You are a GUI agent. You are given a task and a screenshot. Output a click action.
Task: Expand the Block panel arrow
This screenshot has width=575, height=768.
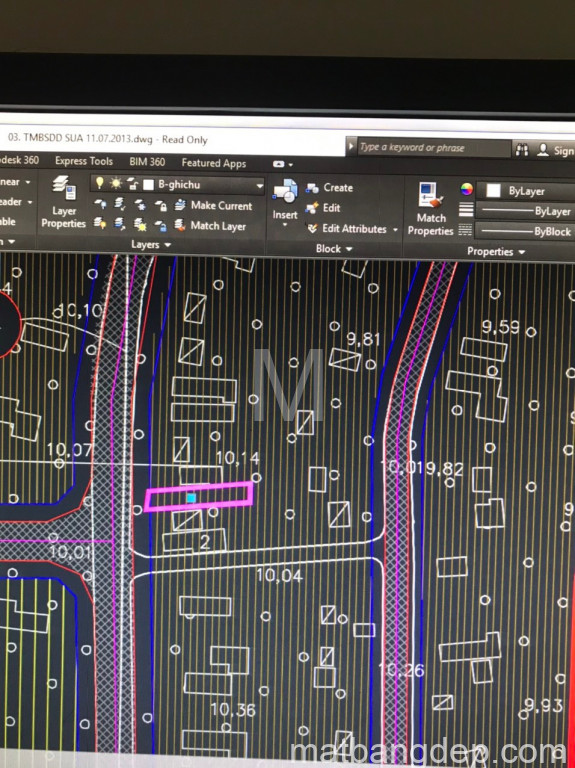coord(349,249)
